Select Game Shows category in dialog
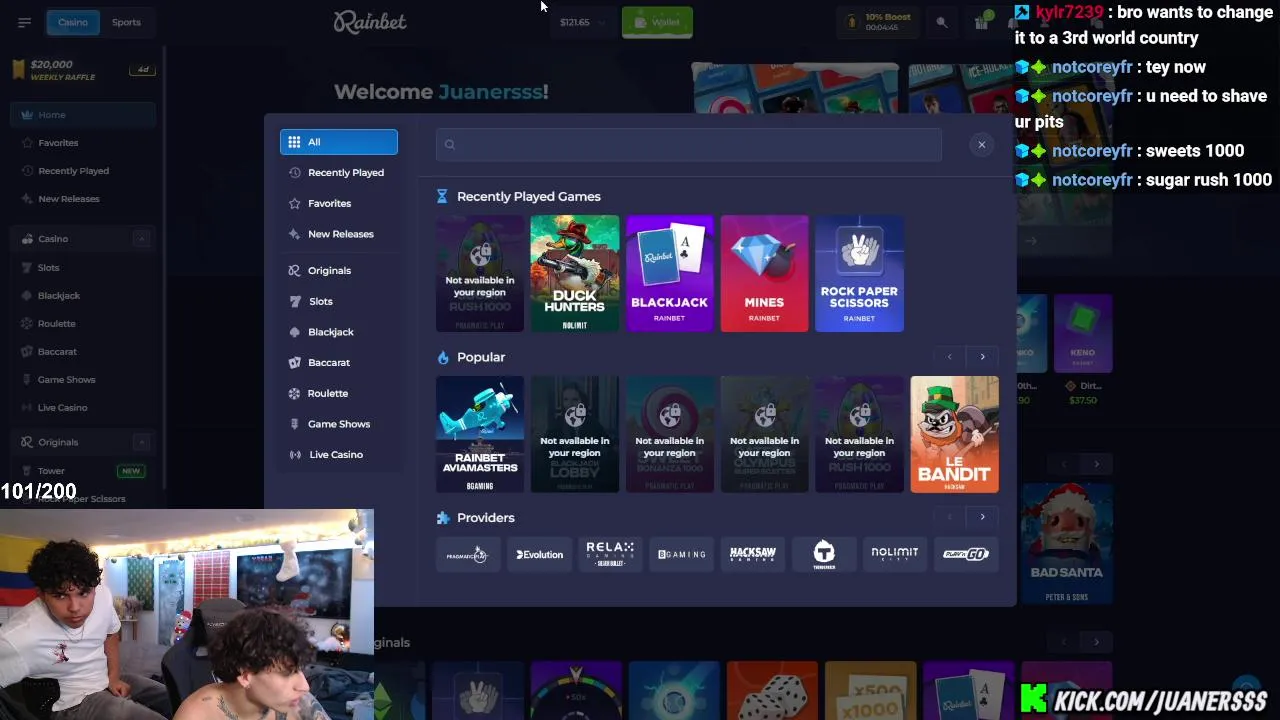 tap(338, 424)
